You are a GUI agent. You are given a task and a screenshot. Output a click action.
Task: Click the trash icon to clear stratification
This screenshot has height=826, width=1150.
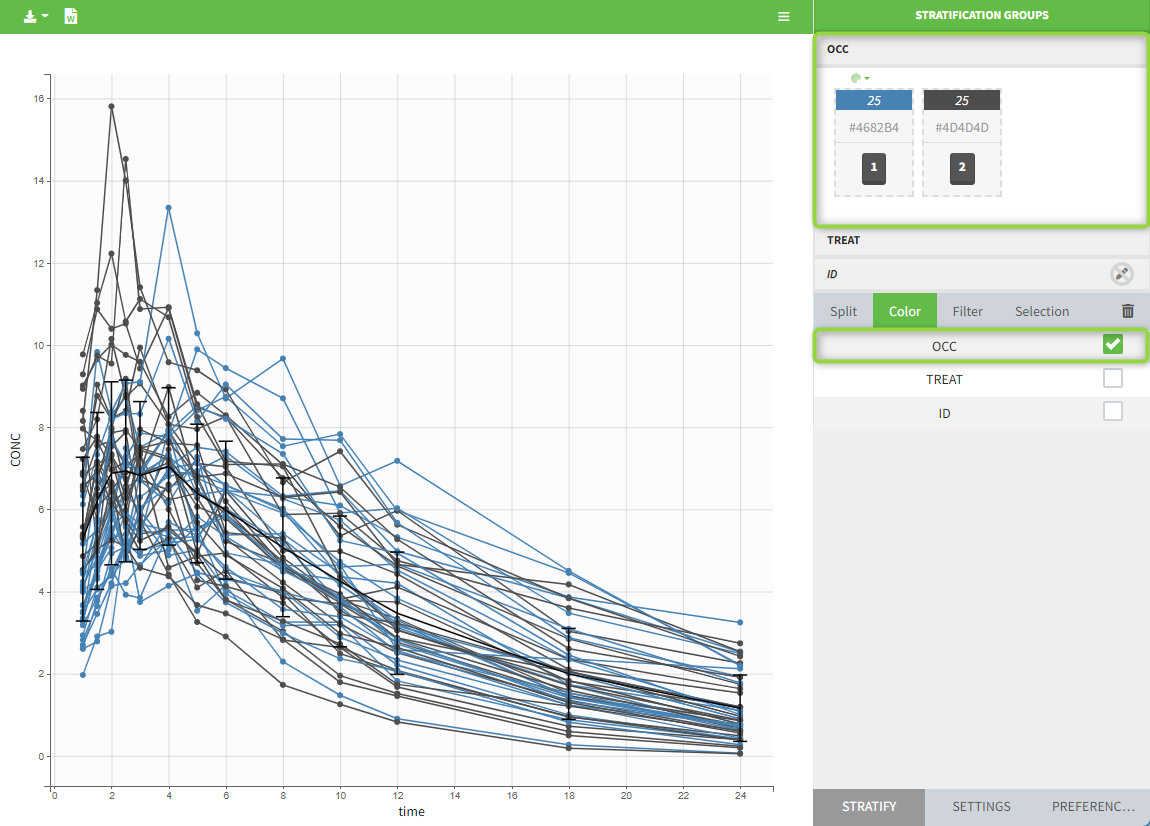click(1128, 311)
